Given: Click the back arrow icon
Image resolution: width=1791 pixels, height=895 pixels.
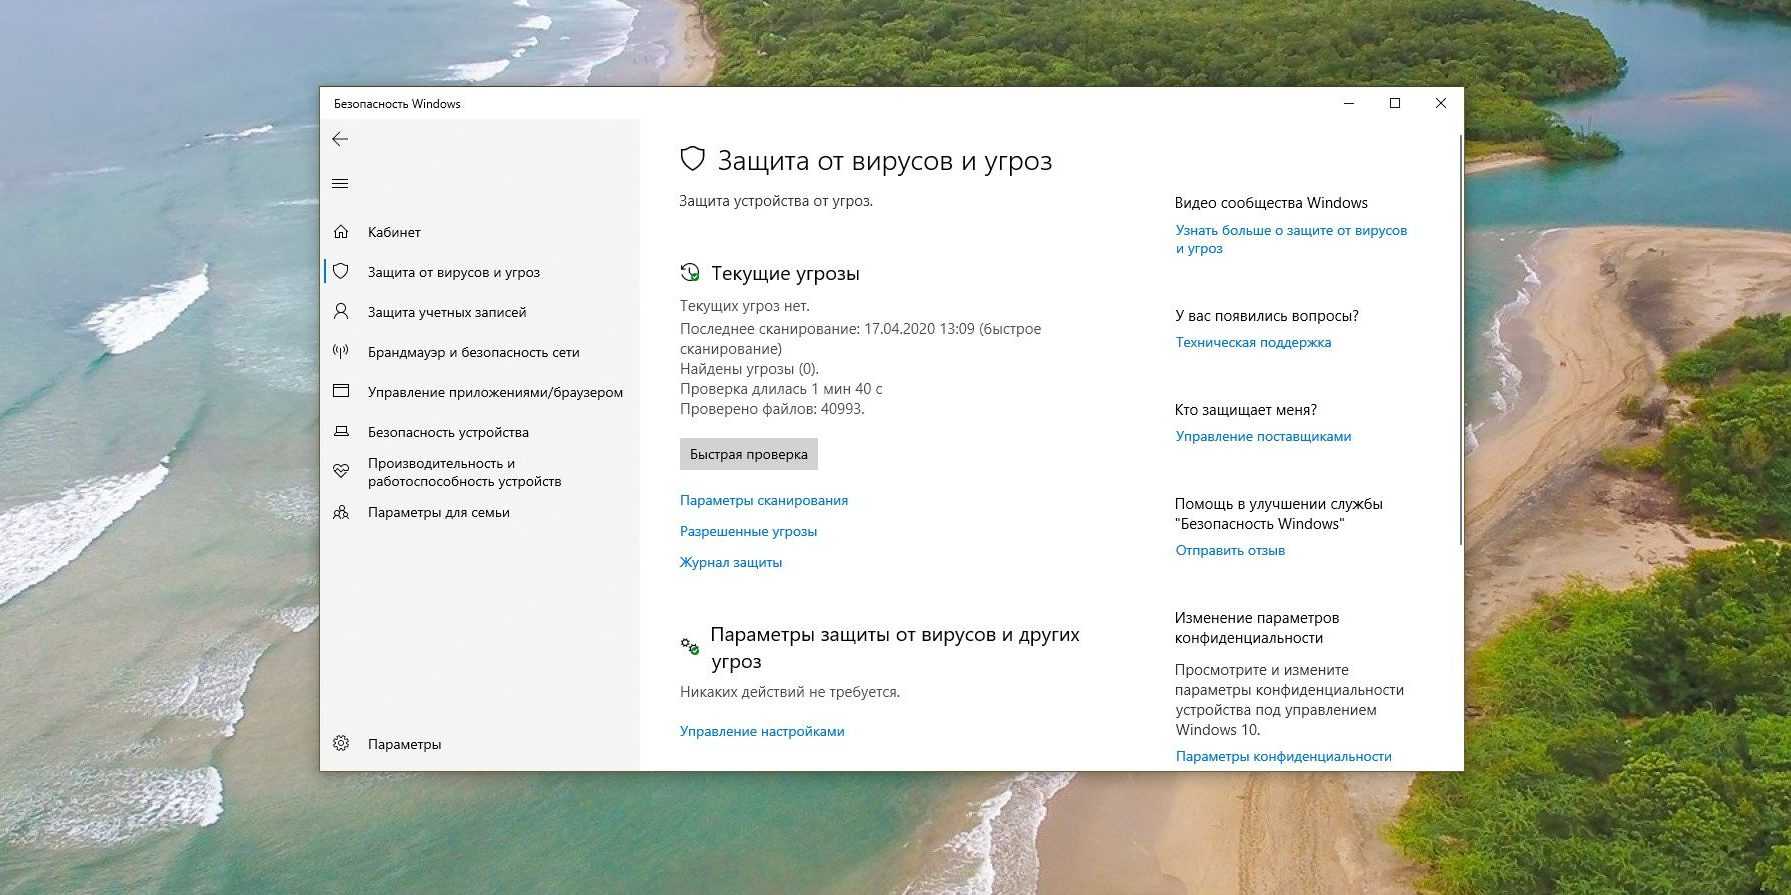Looking at the screenshot, I should point(340,139).
